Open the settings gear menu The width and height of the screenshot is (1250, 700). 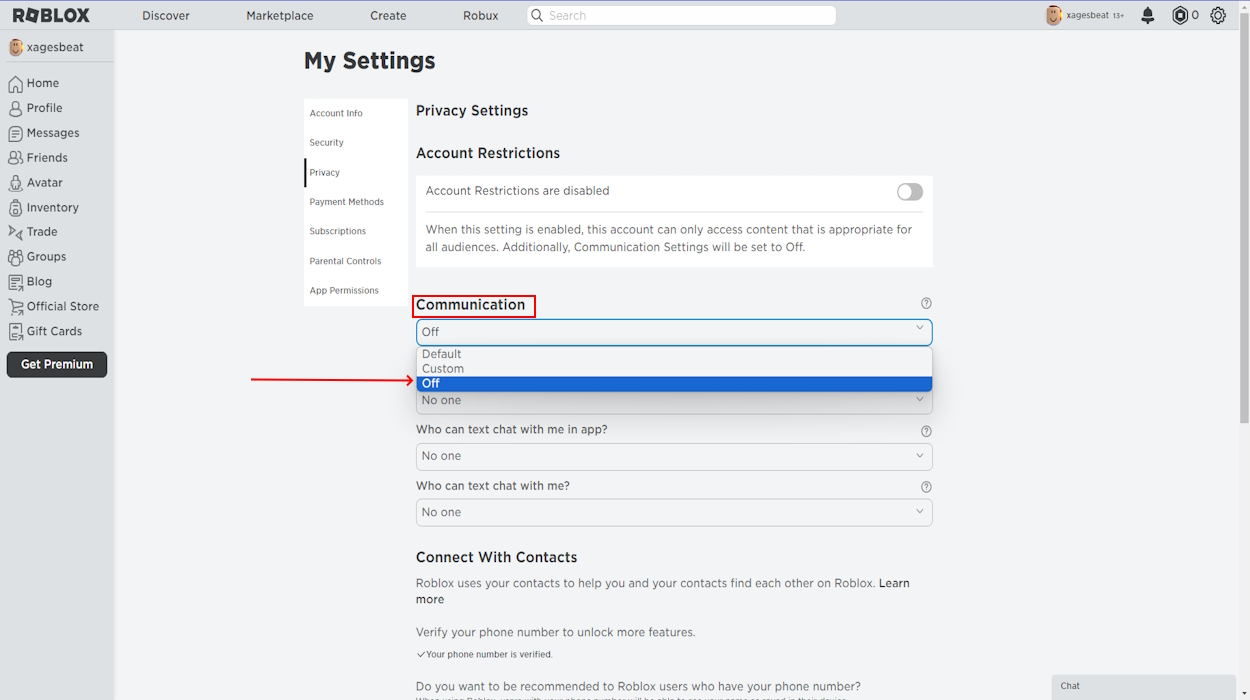click(1217, 15)
